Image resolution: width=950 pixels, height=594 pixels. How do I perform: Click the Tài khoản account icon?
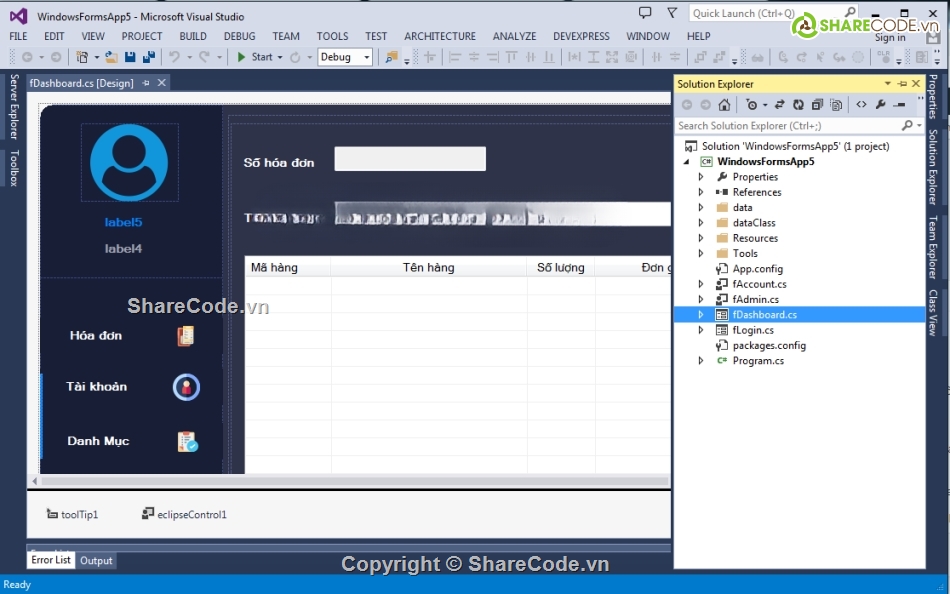(x=186, y=387)
